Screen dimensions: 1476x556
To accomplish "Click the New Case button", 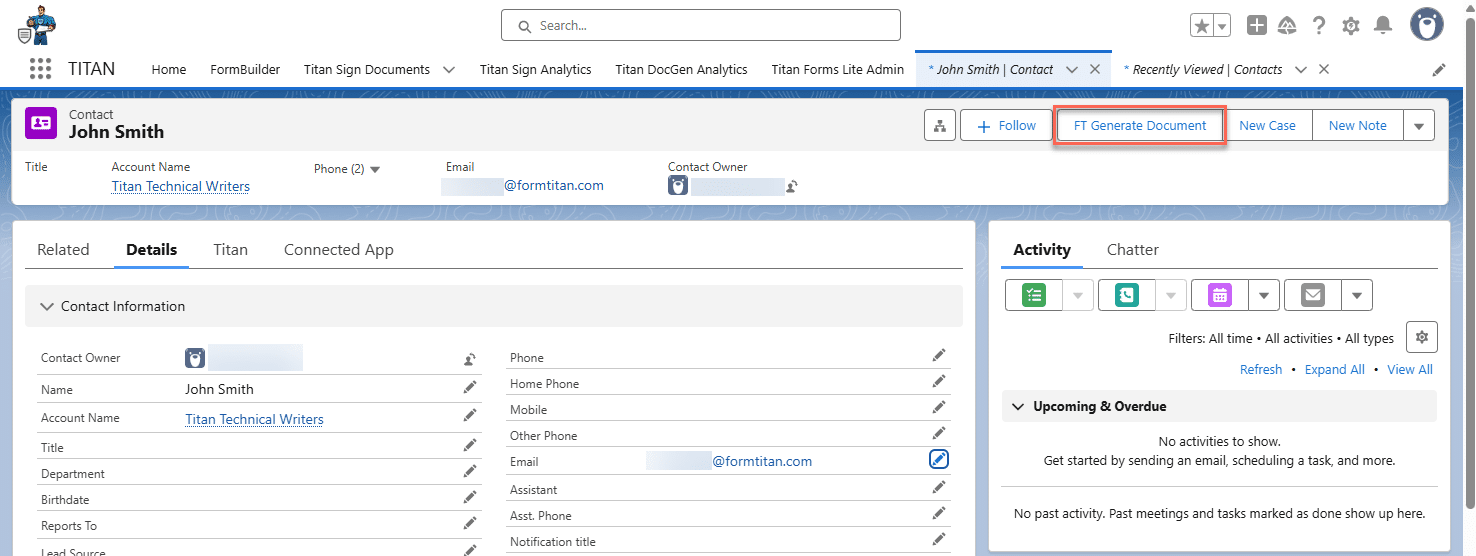I will (1267, 126).
